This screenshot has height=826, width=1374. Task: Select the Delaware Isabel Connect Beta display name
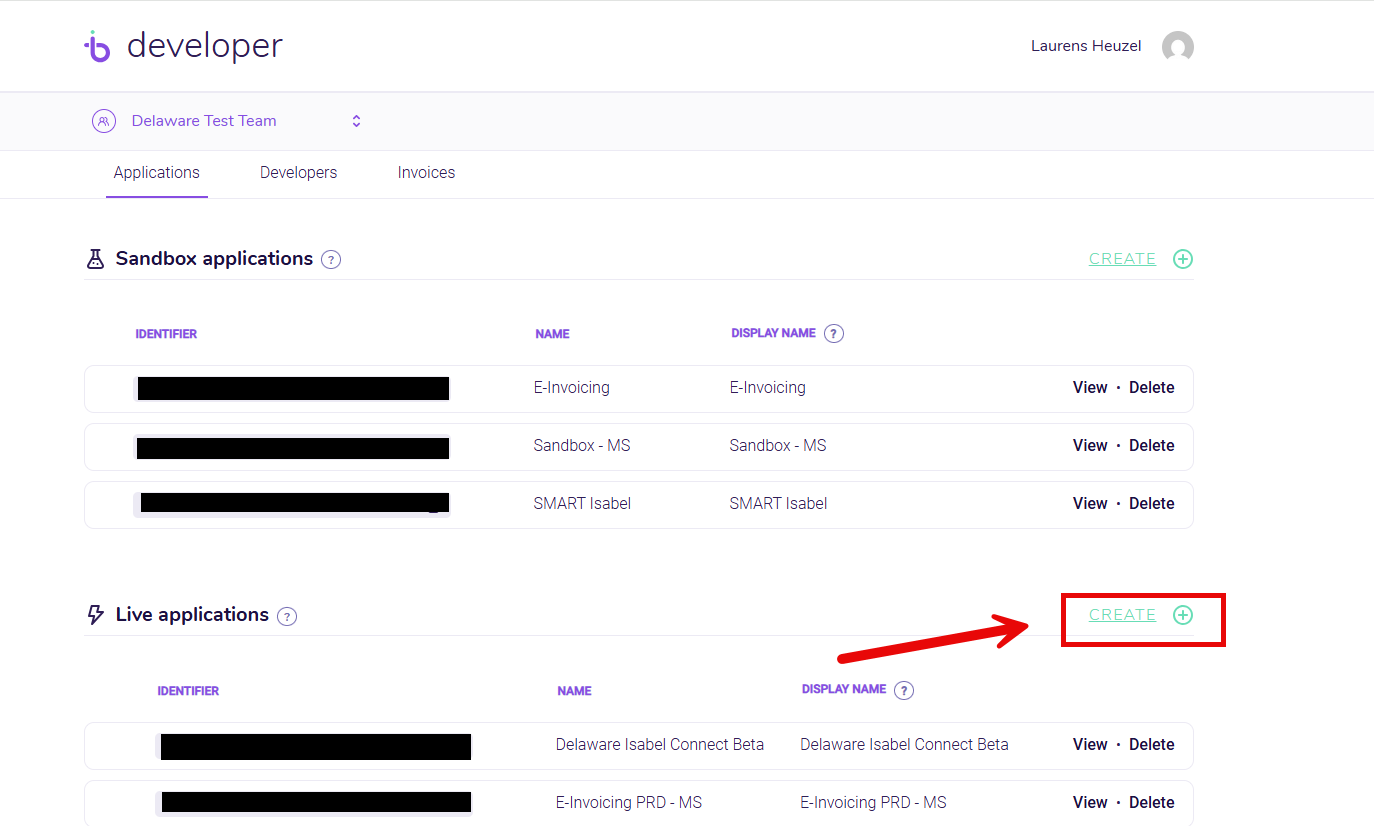coord(904,745)
